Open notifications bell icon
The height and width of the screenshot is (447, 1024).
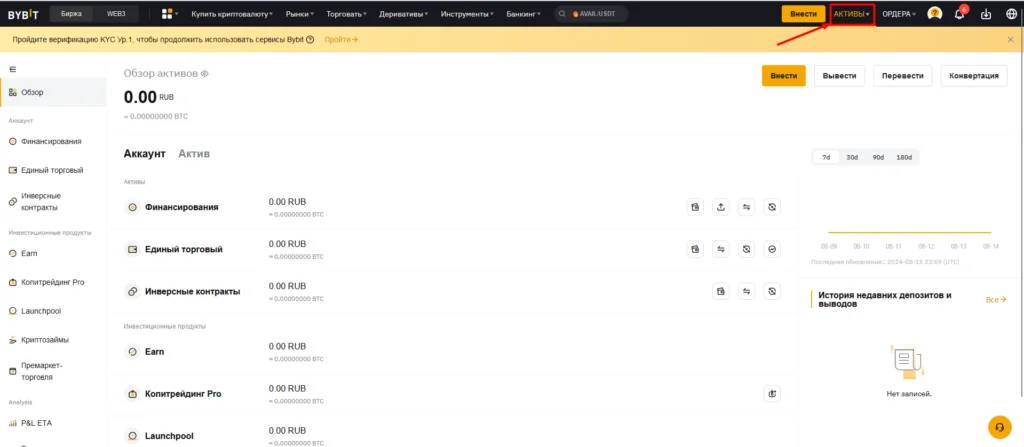[x=959, y=14]
